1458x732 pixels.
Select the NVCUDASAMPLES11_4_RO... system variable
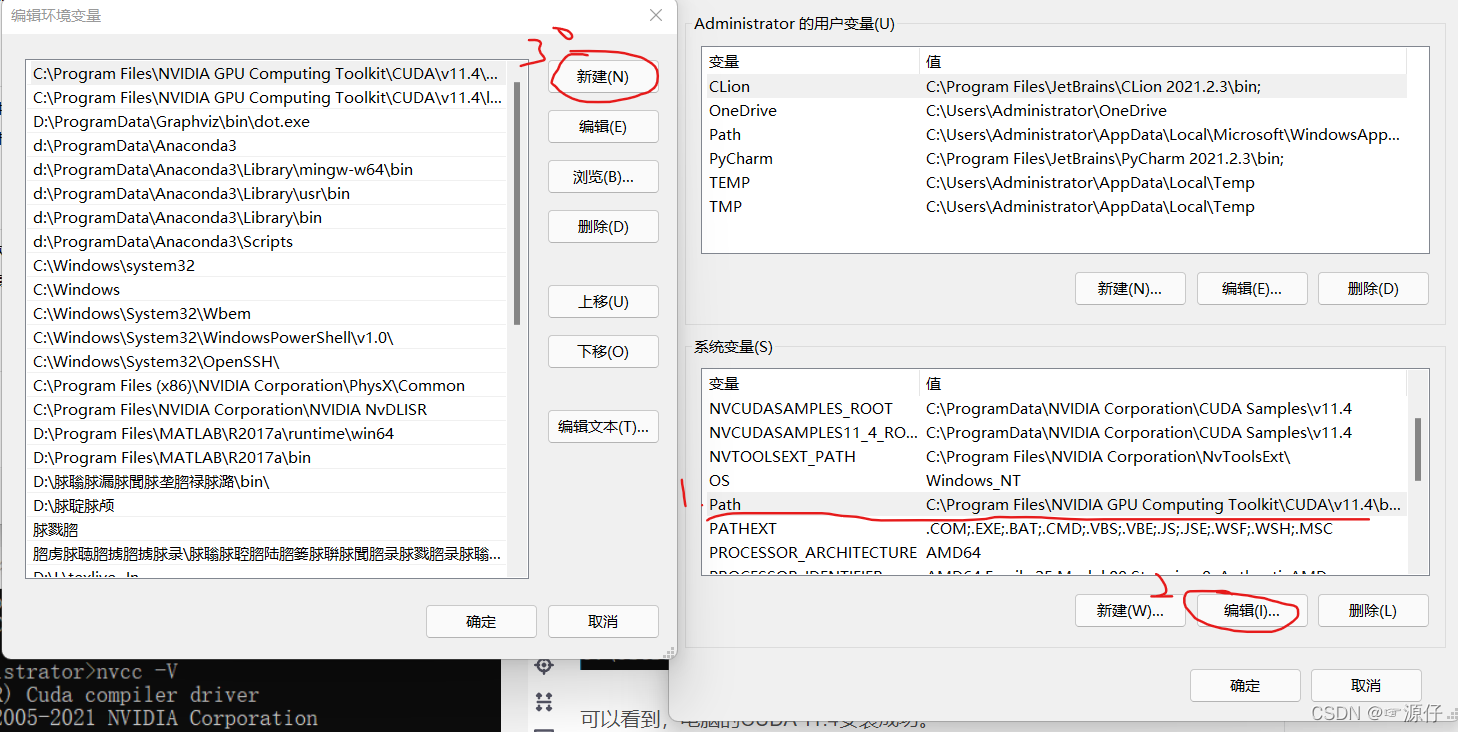(x=1055, y=433)
